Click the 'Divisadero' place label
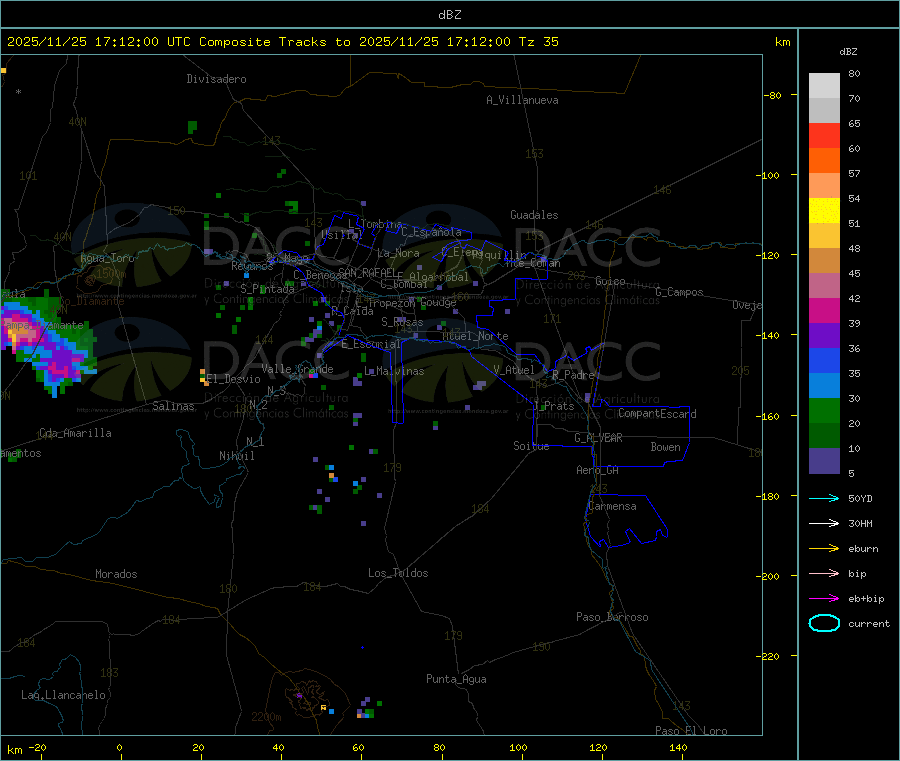This screenshot has width=900, height=761. [x=216, y=79]
